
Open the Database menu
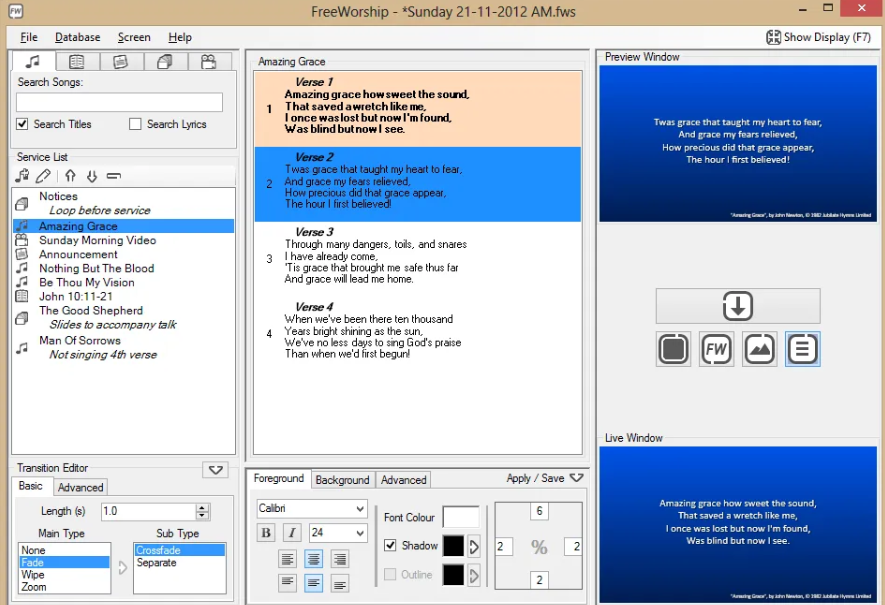point(77,37)
